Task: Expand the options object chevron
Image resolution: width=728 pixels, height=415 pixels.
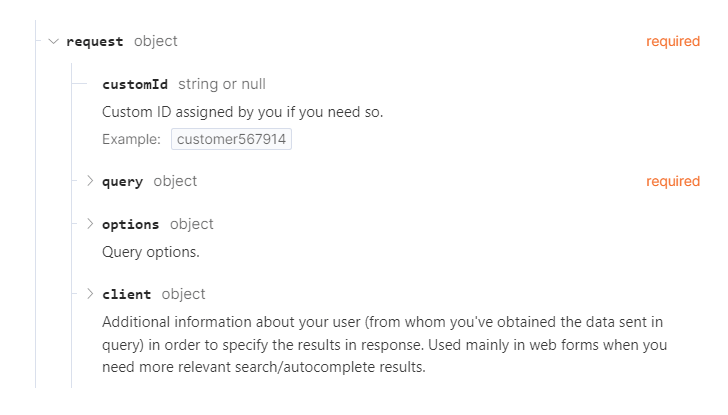Action: (x=90, y=224)
